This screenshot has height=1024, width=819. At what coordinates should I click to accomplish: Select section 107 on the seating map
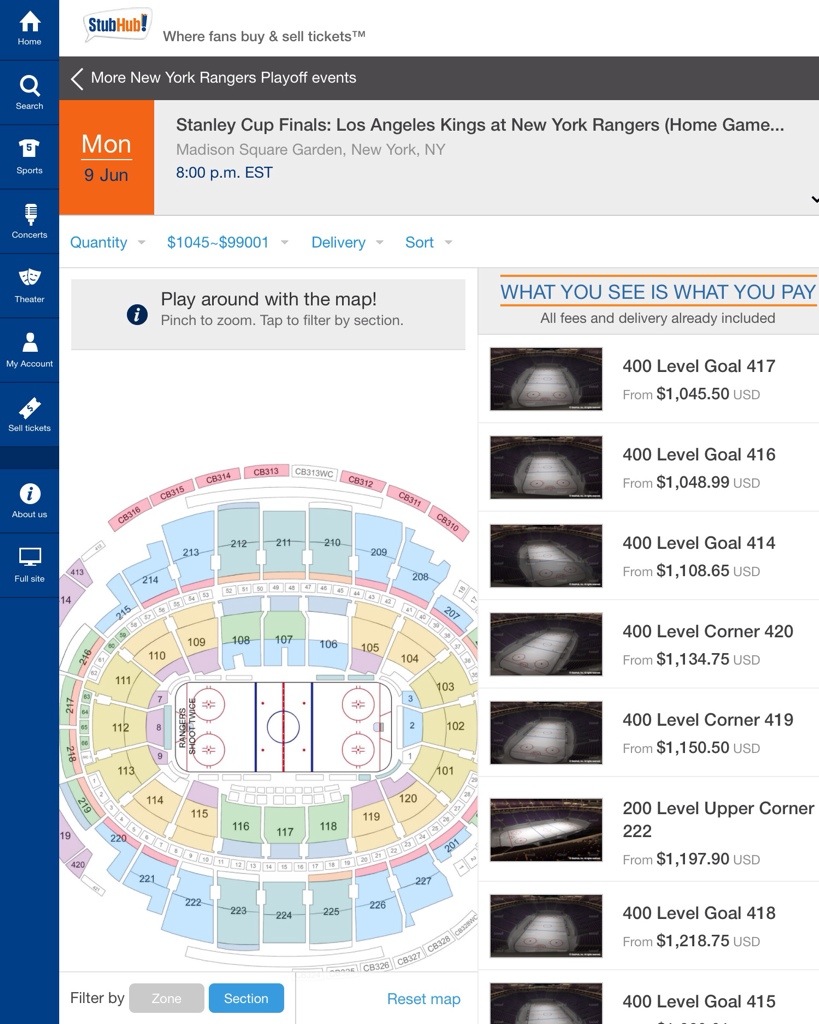point(284,639)
